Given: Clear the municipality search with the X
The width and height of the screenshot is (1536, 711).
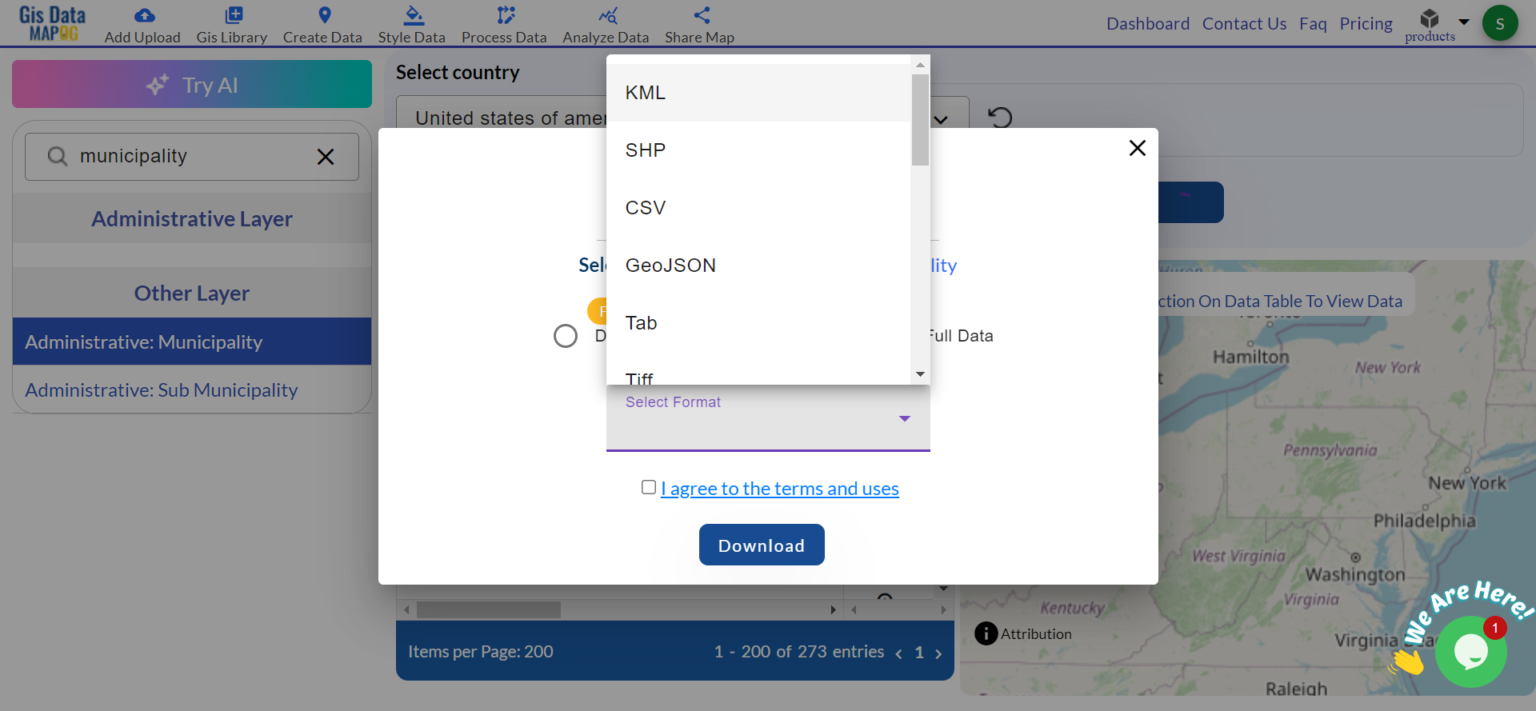Looking at the screenshot, I should pyautogui.click(x=324, y=156).
